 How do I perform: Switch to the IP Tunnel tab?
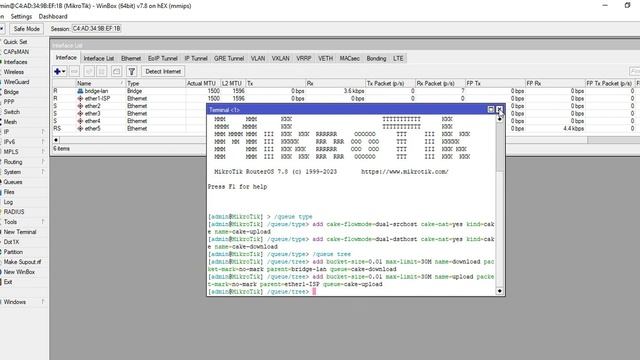pyautogui.click(x=196, y=58)
